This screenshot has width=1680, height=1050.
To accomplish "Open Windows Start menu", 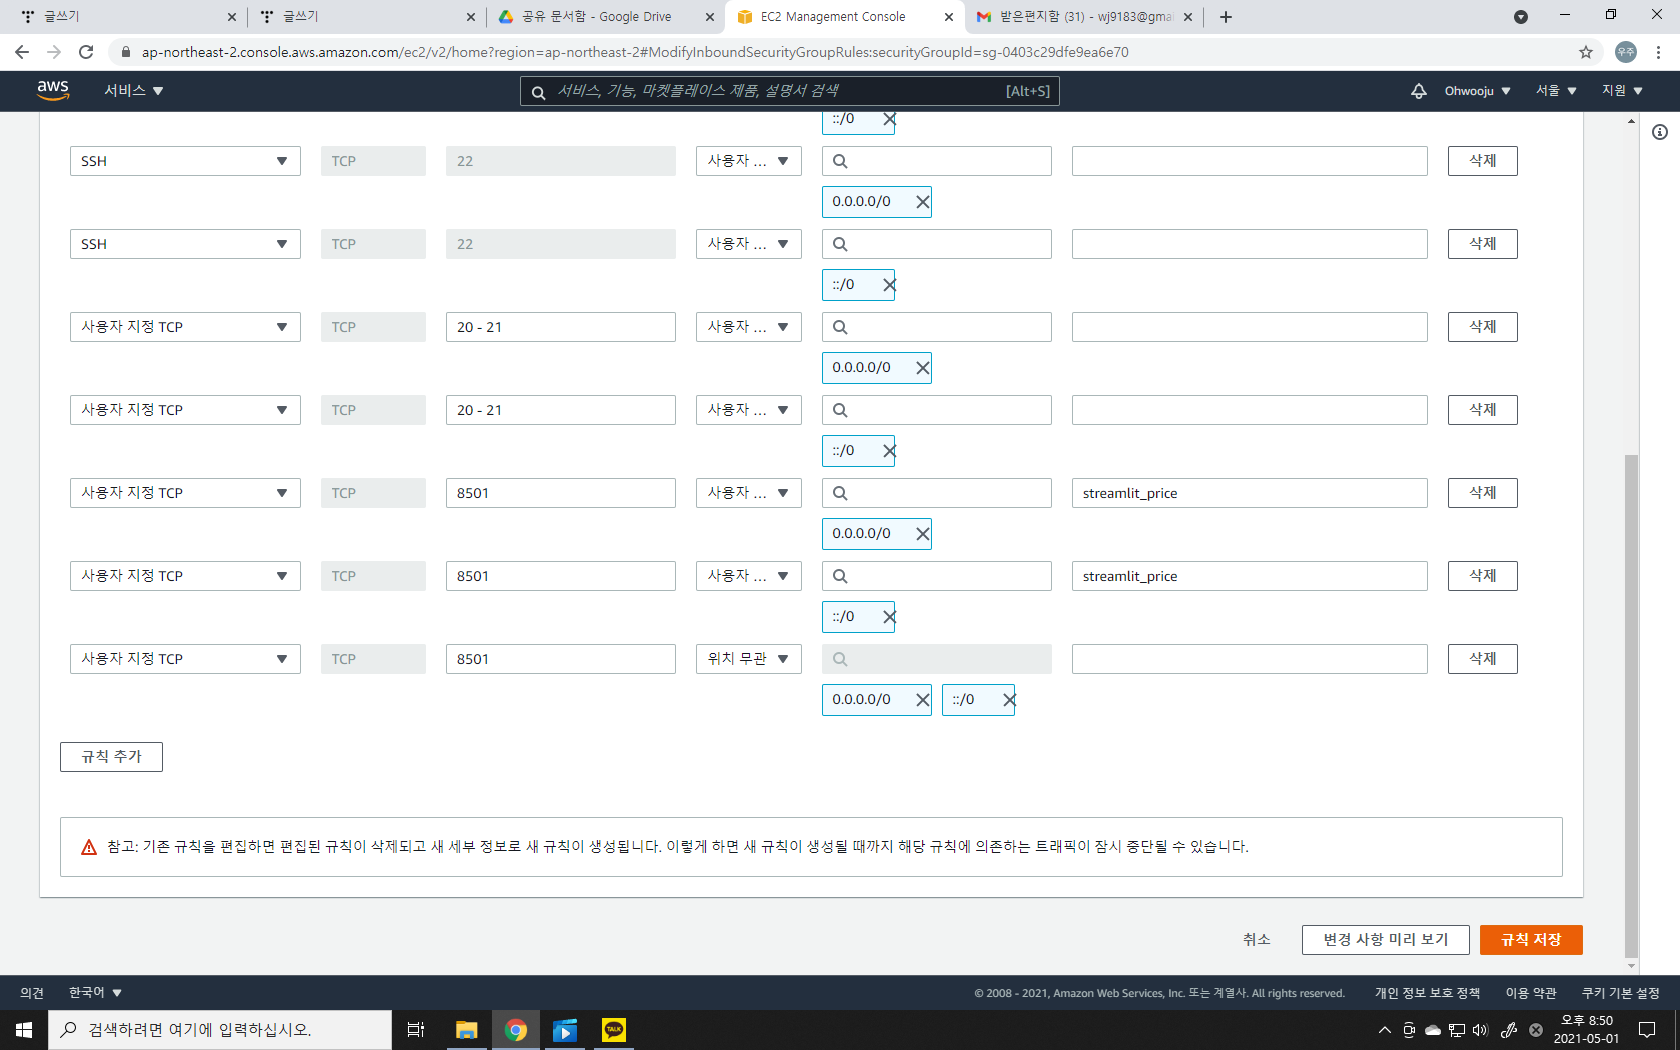I will (x=24, y=1030).
